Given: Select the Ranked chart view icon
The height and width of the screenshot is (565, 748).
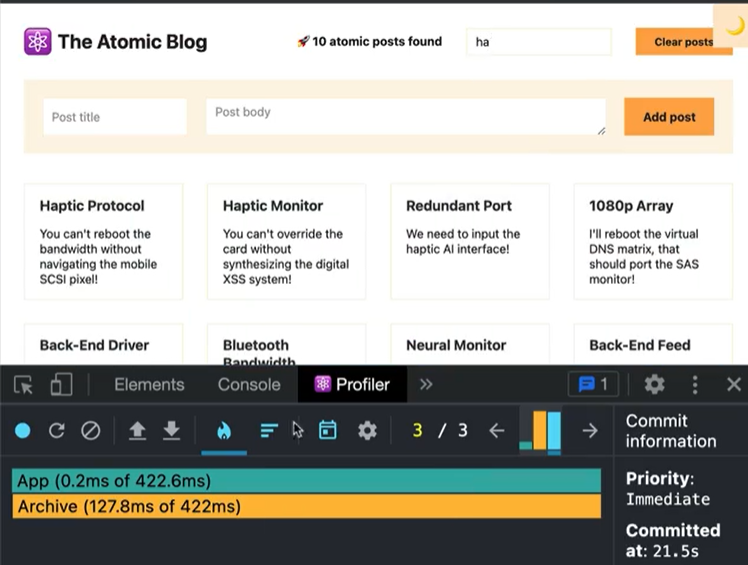Looking at the screenshot, I should [x=269, y=431].
